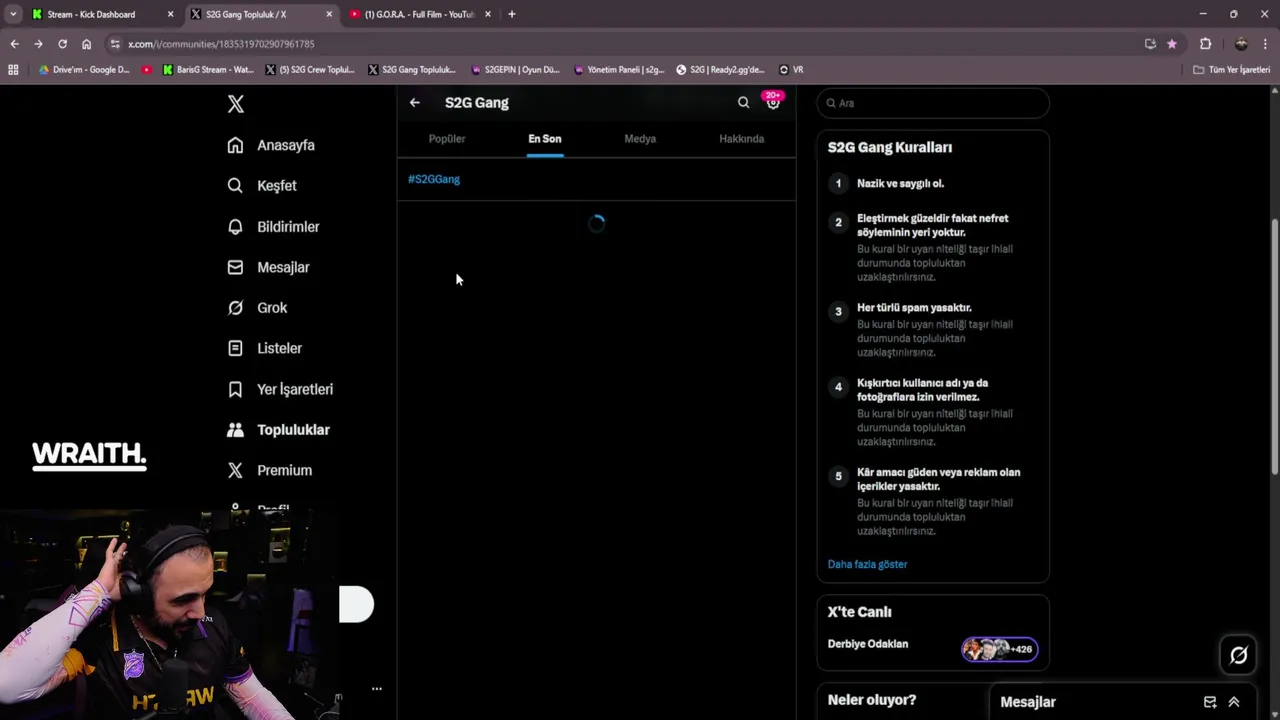Open Bildirimler bell icon
The image size is (1280, 720).
click(x=235, y=227)
